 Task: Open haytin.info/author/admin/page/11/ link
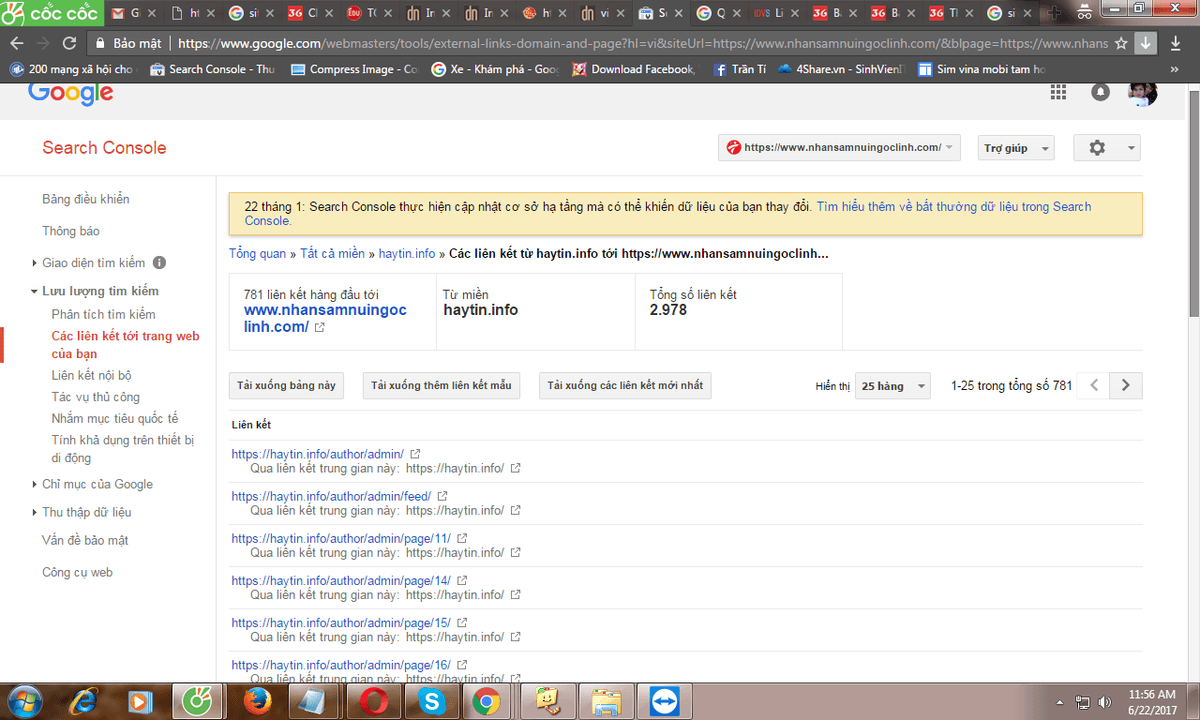point(341,538)
